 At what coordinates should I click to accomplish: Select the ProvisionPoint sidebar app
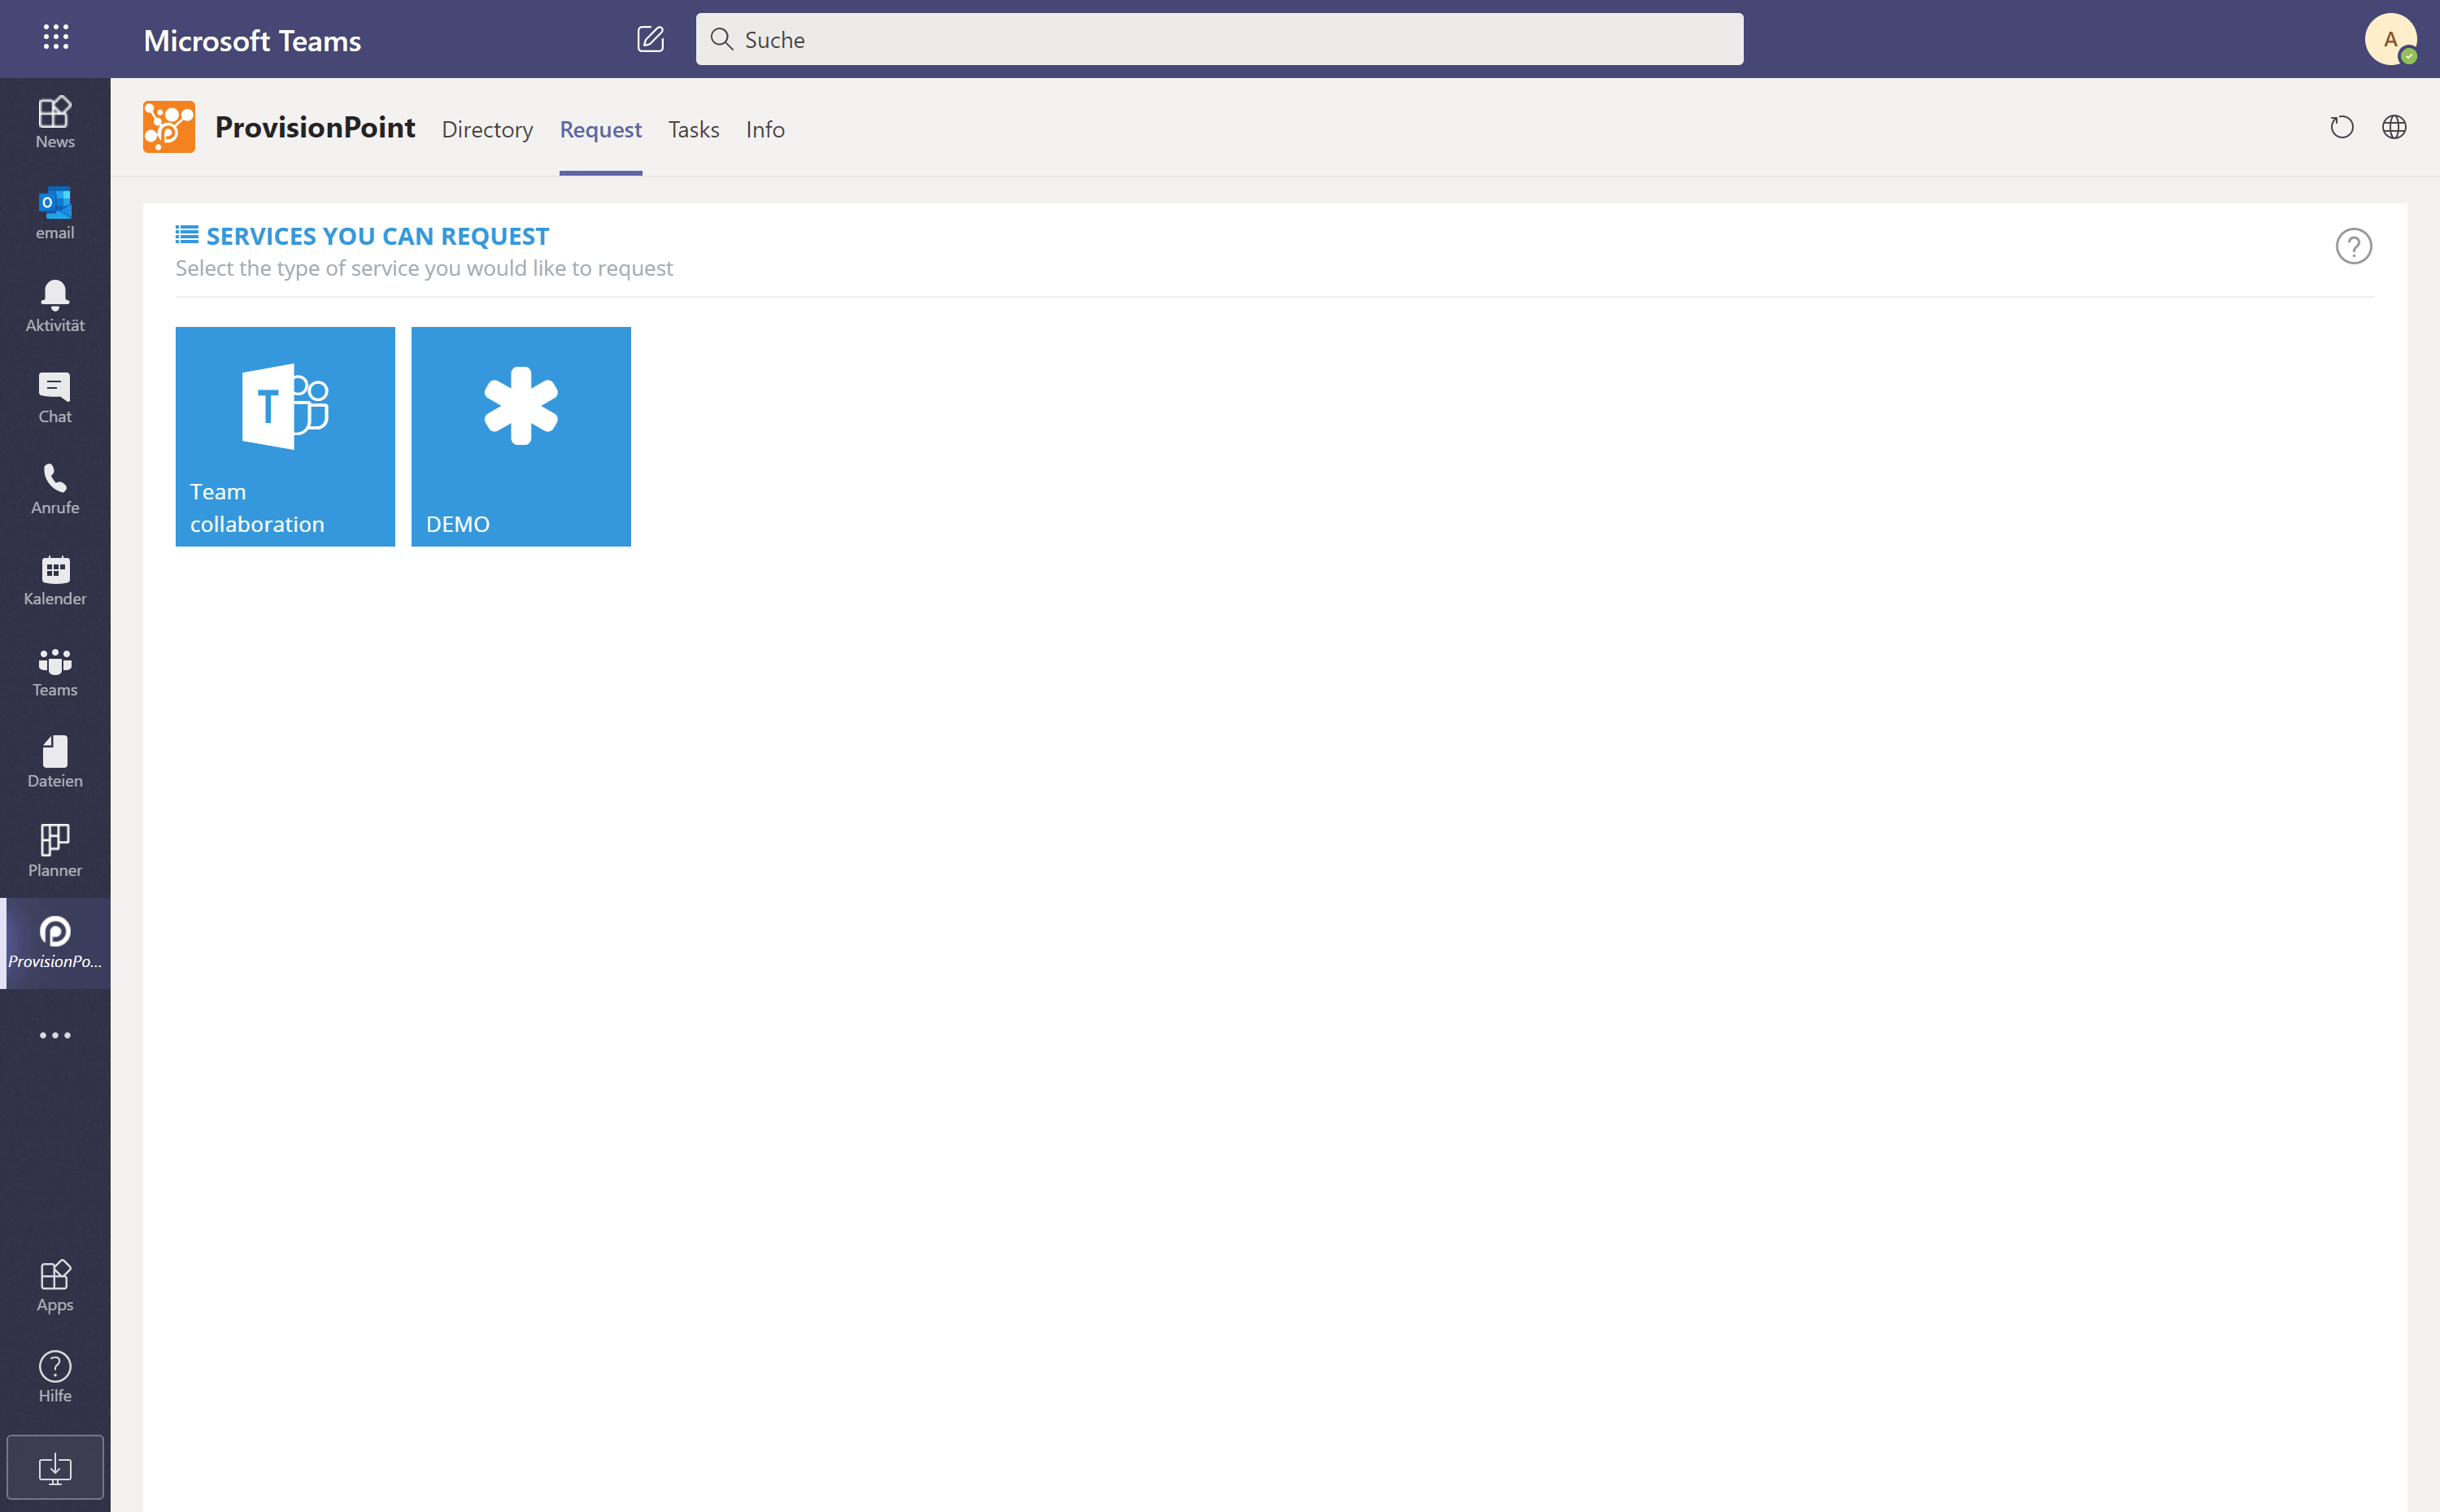(55, 943)
